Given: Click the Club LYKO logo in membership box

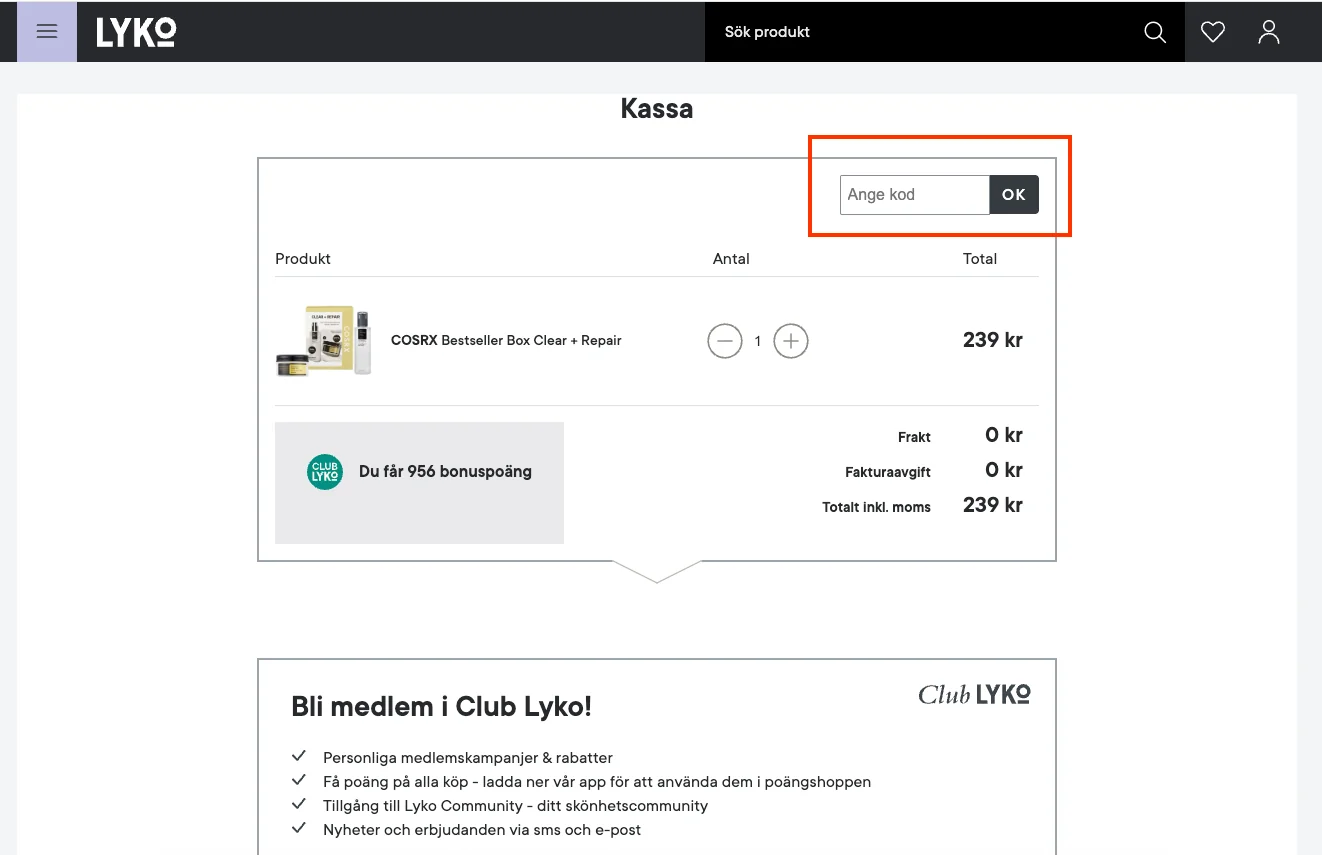Looking at the screenshot, I should [x=974, y=694].
